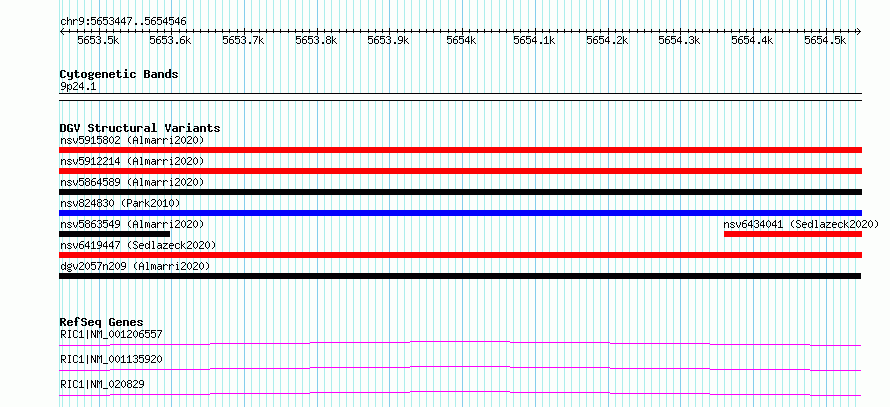Image resolution: width=890 pixels, height=407 pixels.
Task: Click the RefSeq Genes track title
Action: coord(102,322)
